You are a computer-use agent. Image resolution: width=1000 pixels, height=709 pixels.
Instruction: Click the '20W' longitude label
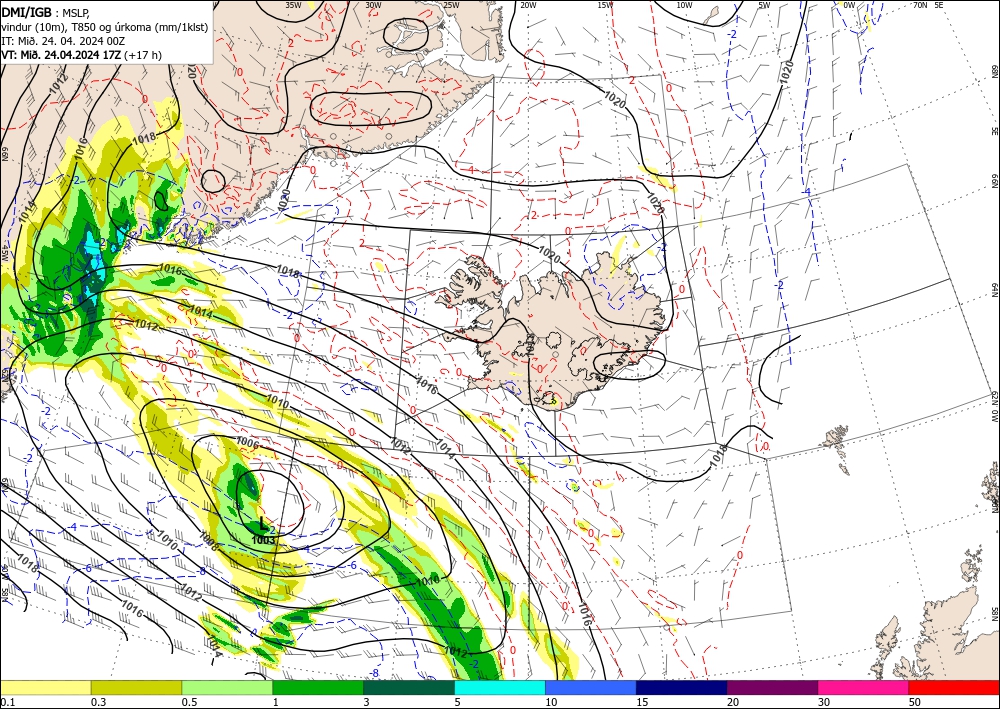(x=528, y=5)
